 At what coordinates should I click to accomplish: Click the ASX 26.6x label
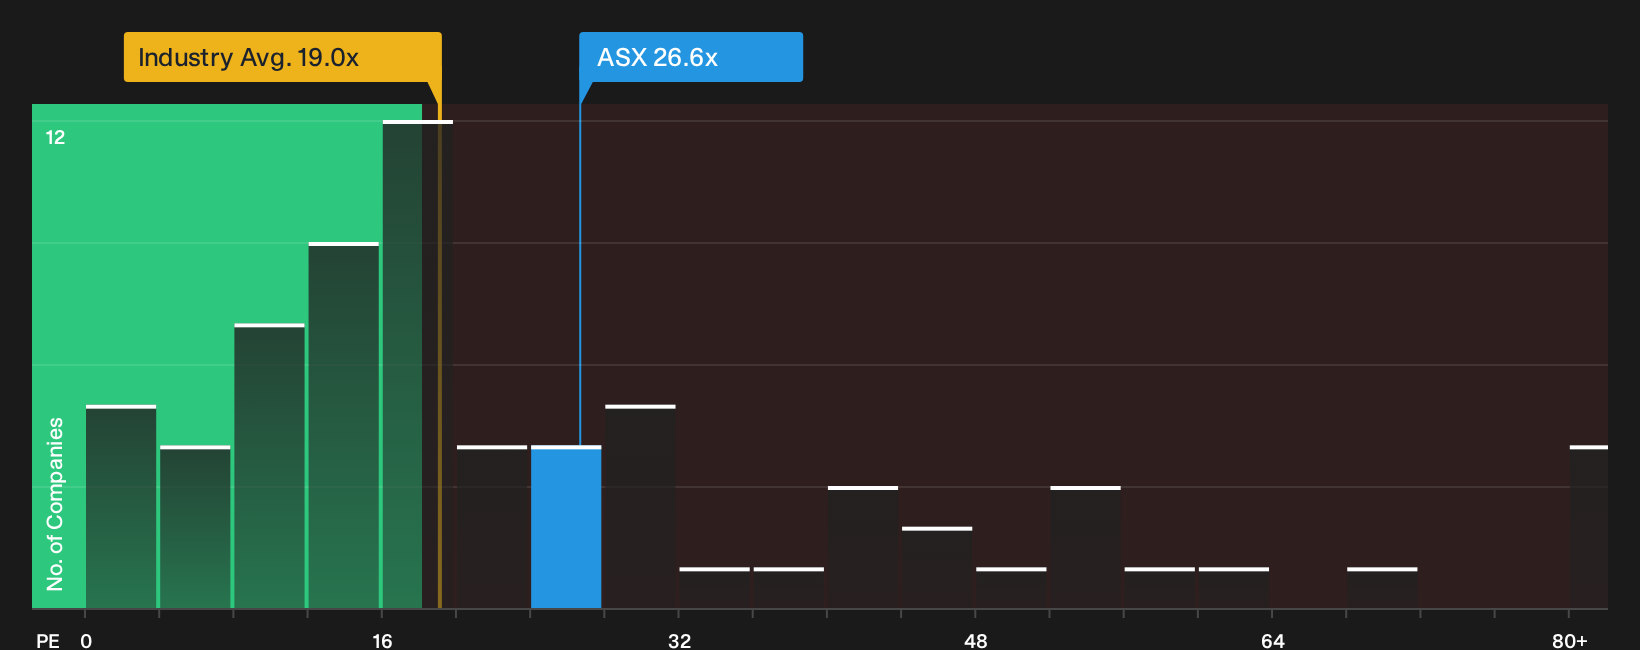pos(690,57)
